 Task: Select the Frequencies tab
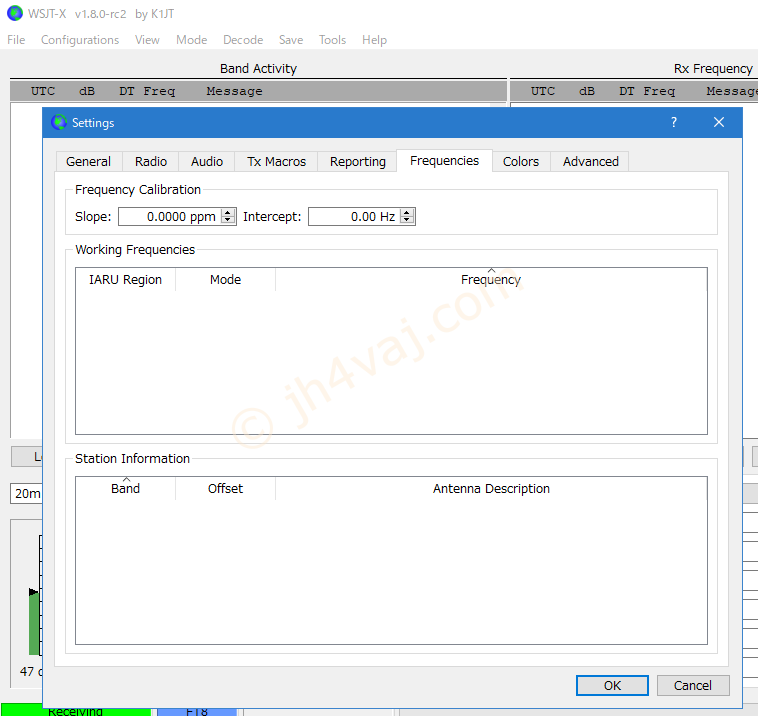coord(444,161)
